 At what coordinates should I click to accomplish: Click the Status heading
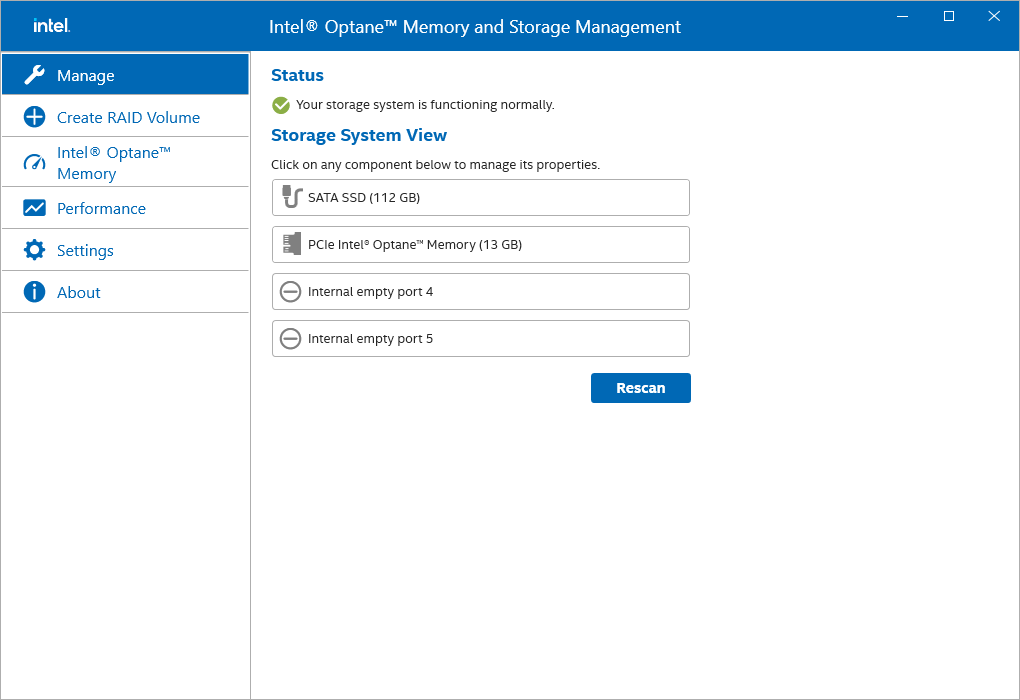point(297,75)
